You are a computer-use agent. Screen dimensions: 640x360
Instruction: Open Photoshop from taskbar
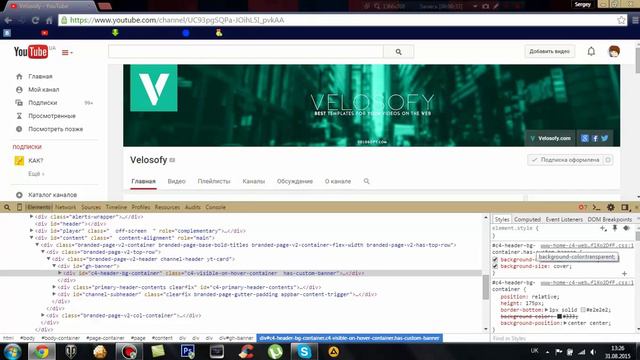(x=188, y=351)
